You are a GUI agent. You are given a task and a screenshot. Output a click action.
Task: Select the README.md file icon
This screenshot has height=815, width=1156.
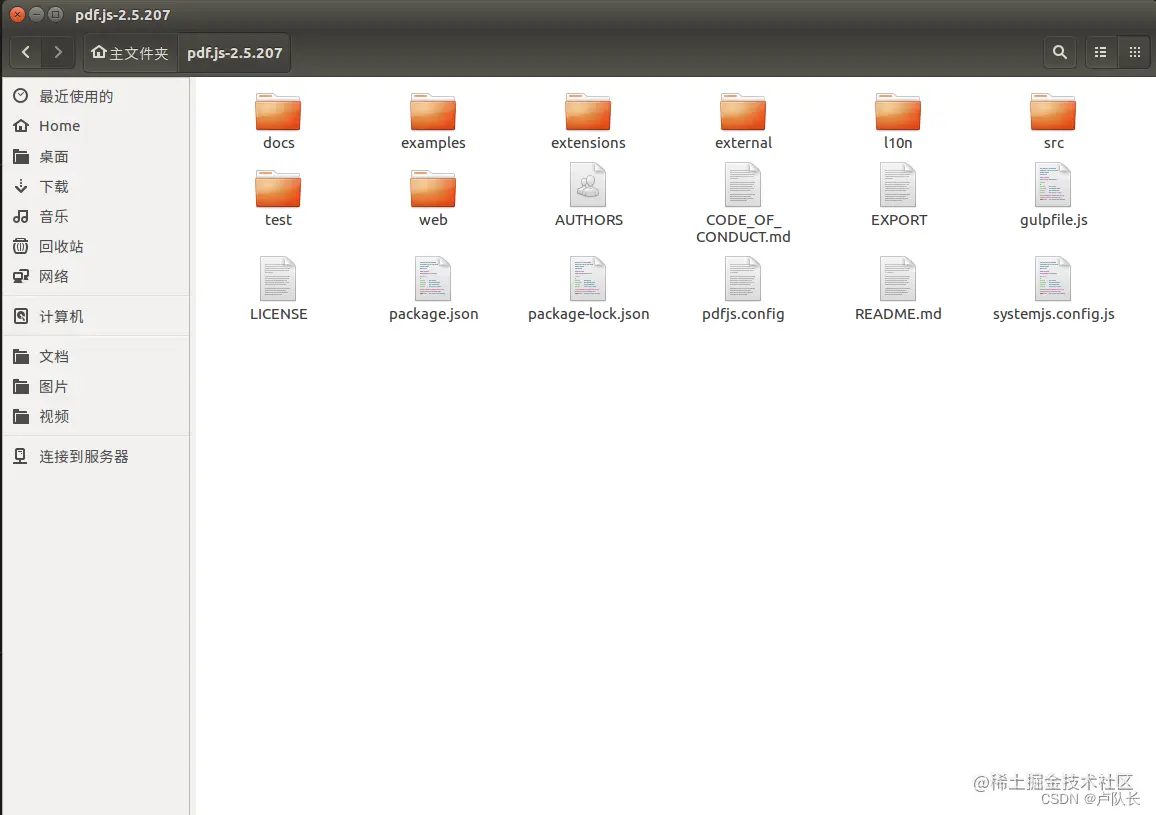[x=898, y=279]
